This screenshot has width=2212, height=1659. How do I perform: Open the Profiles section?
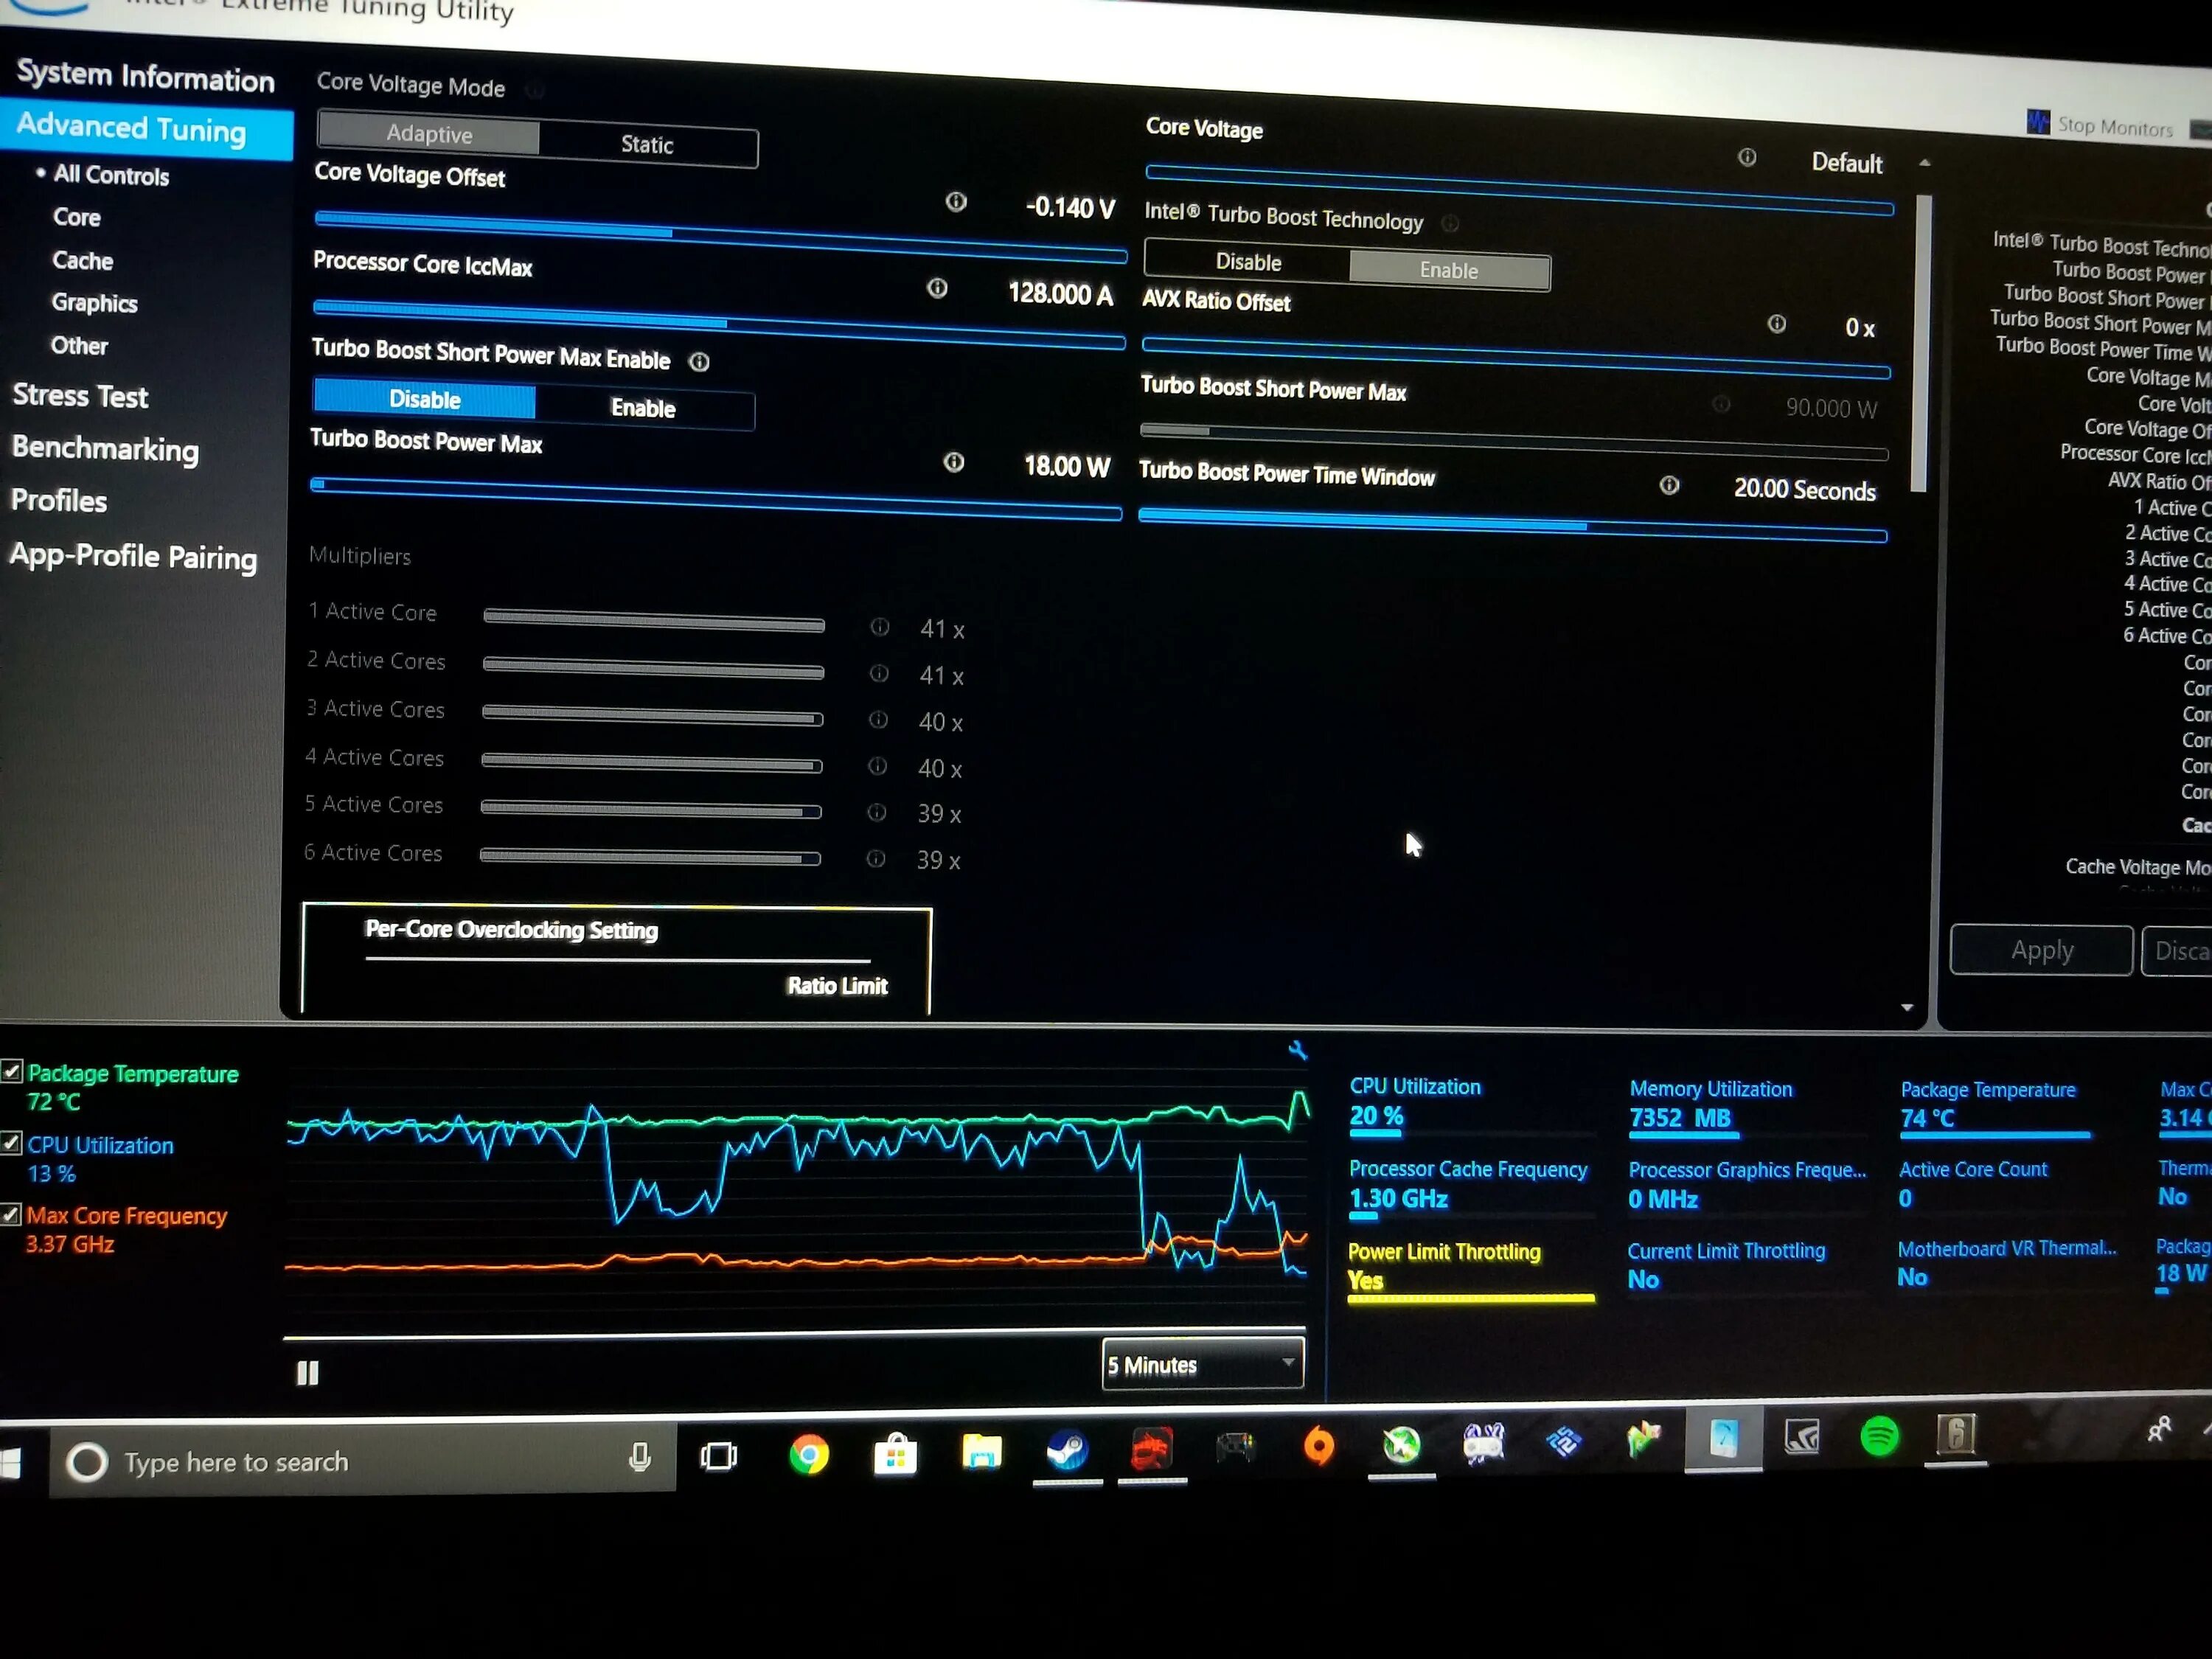tap(58, 500)
